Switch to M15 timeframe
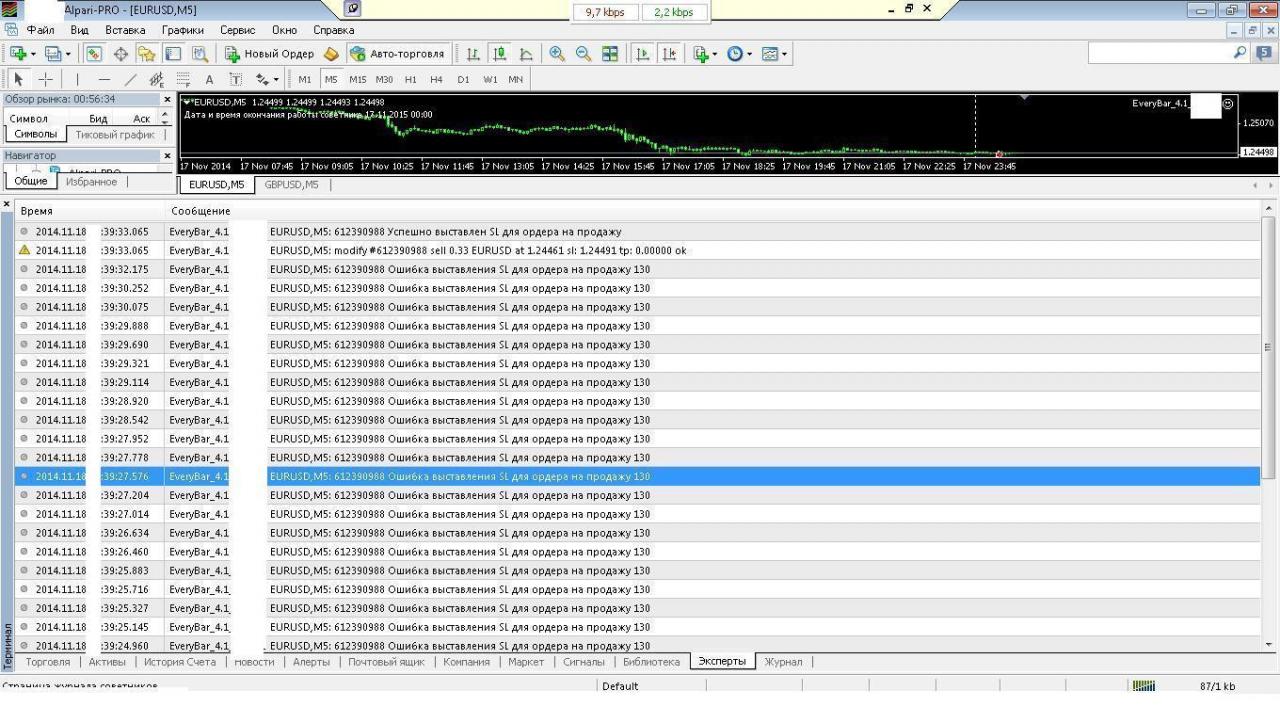This screenshot has height=723, width=1280. pyautogui.click(x=357, y=79)
